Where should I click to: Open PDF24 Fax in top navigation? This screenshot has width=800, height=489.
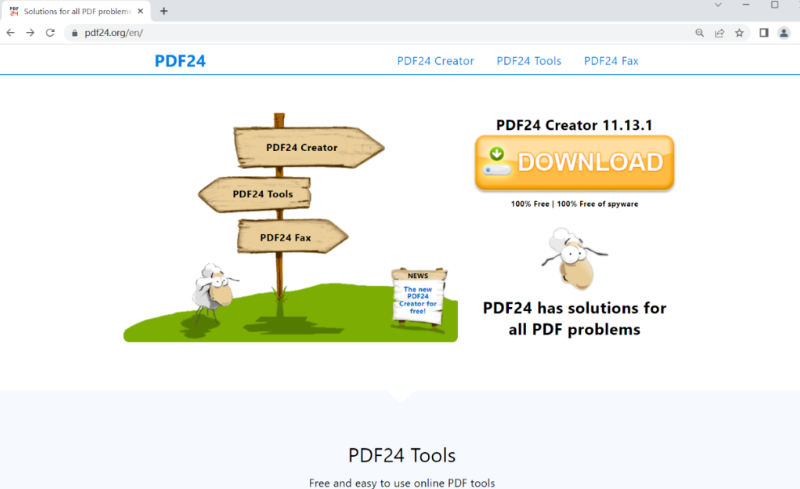[611, 61]
